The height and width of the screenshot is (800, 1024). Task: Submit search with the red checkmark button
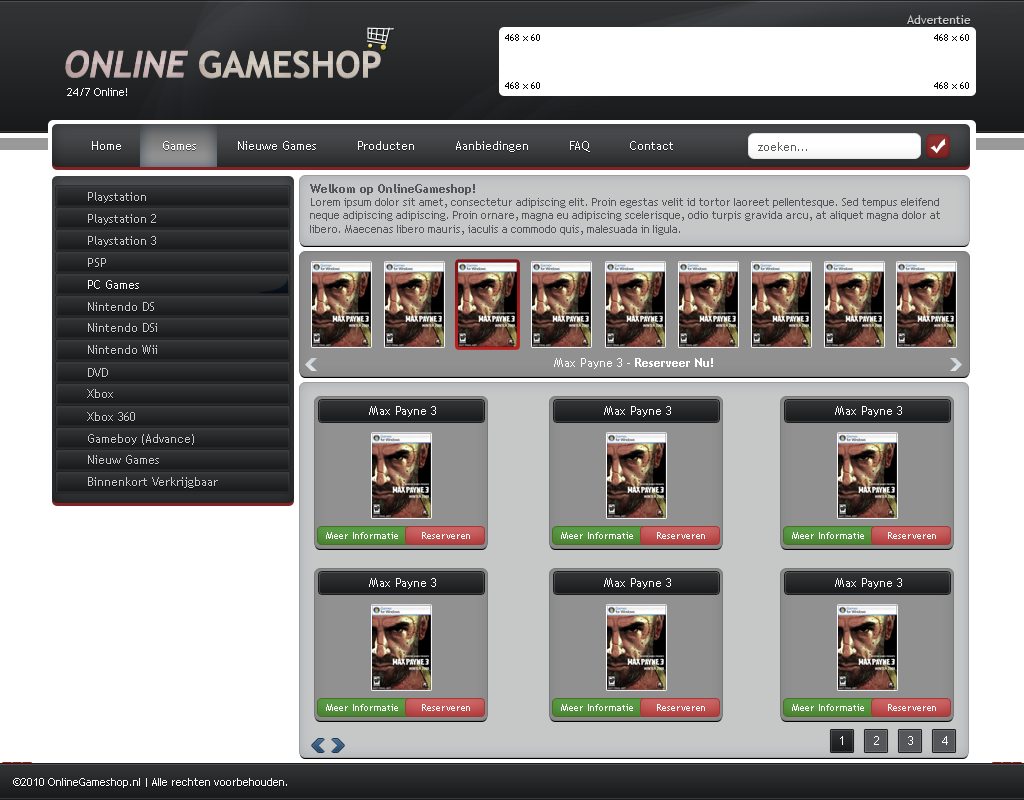[938, 146]
